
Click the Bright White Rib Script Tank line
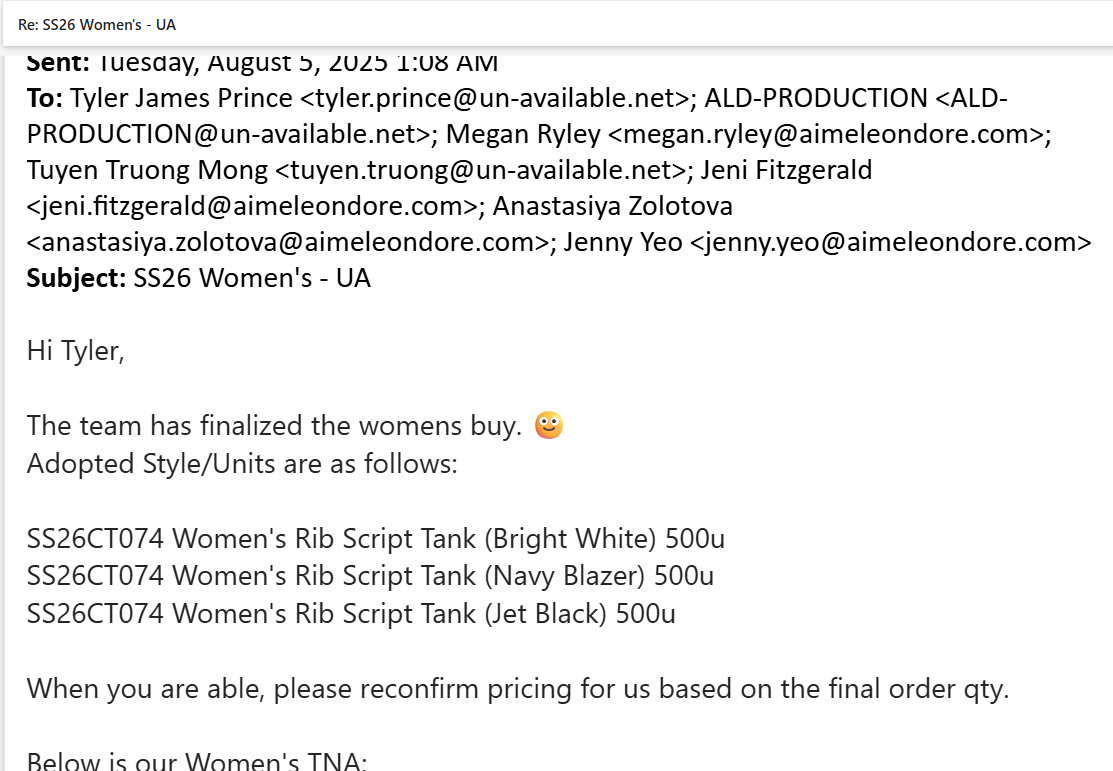coord(375,539)
